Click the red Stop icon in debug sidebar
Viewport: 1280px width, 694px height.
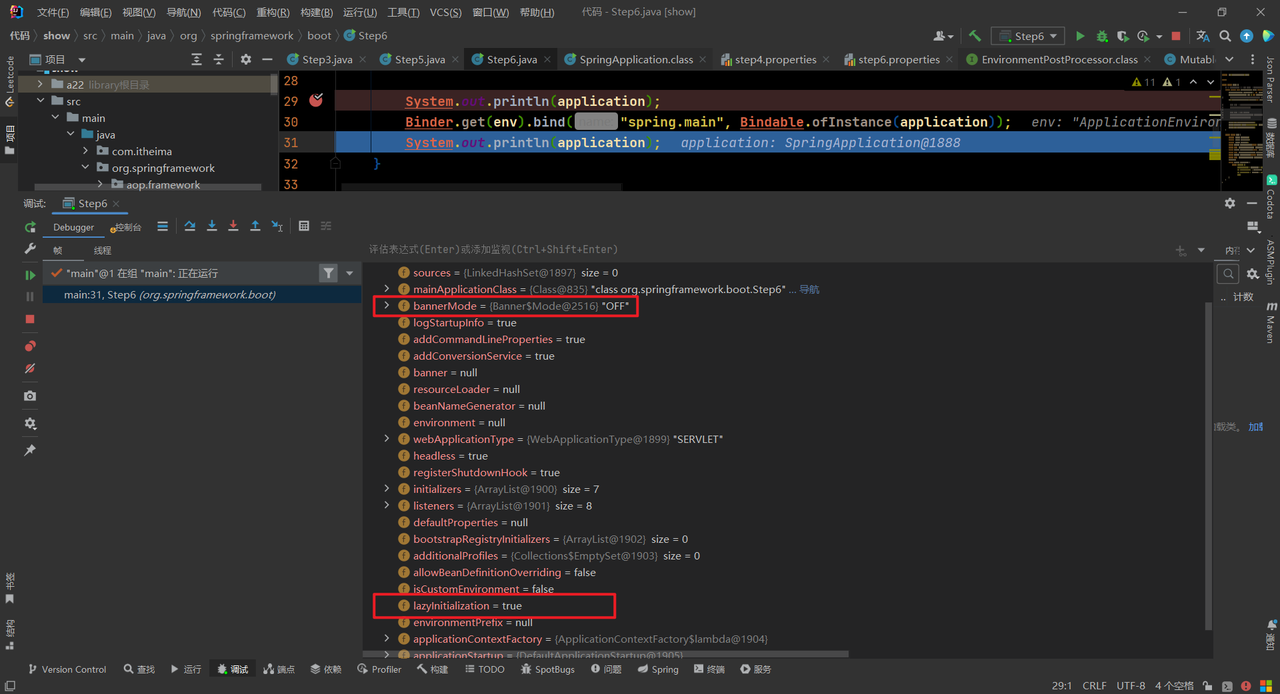pyautogui.click(x=30, y=319)
